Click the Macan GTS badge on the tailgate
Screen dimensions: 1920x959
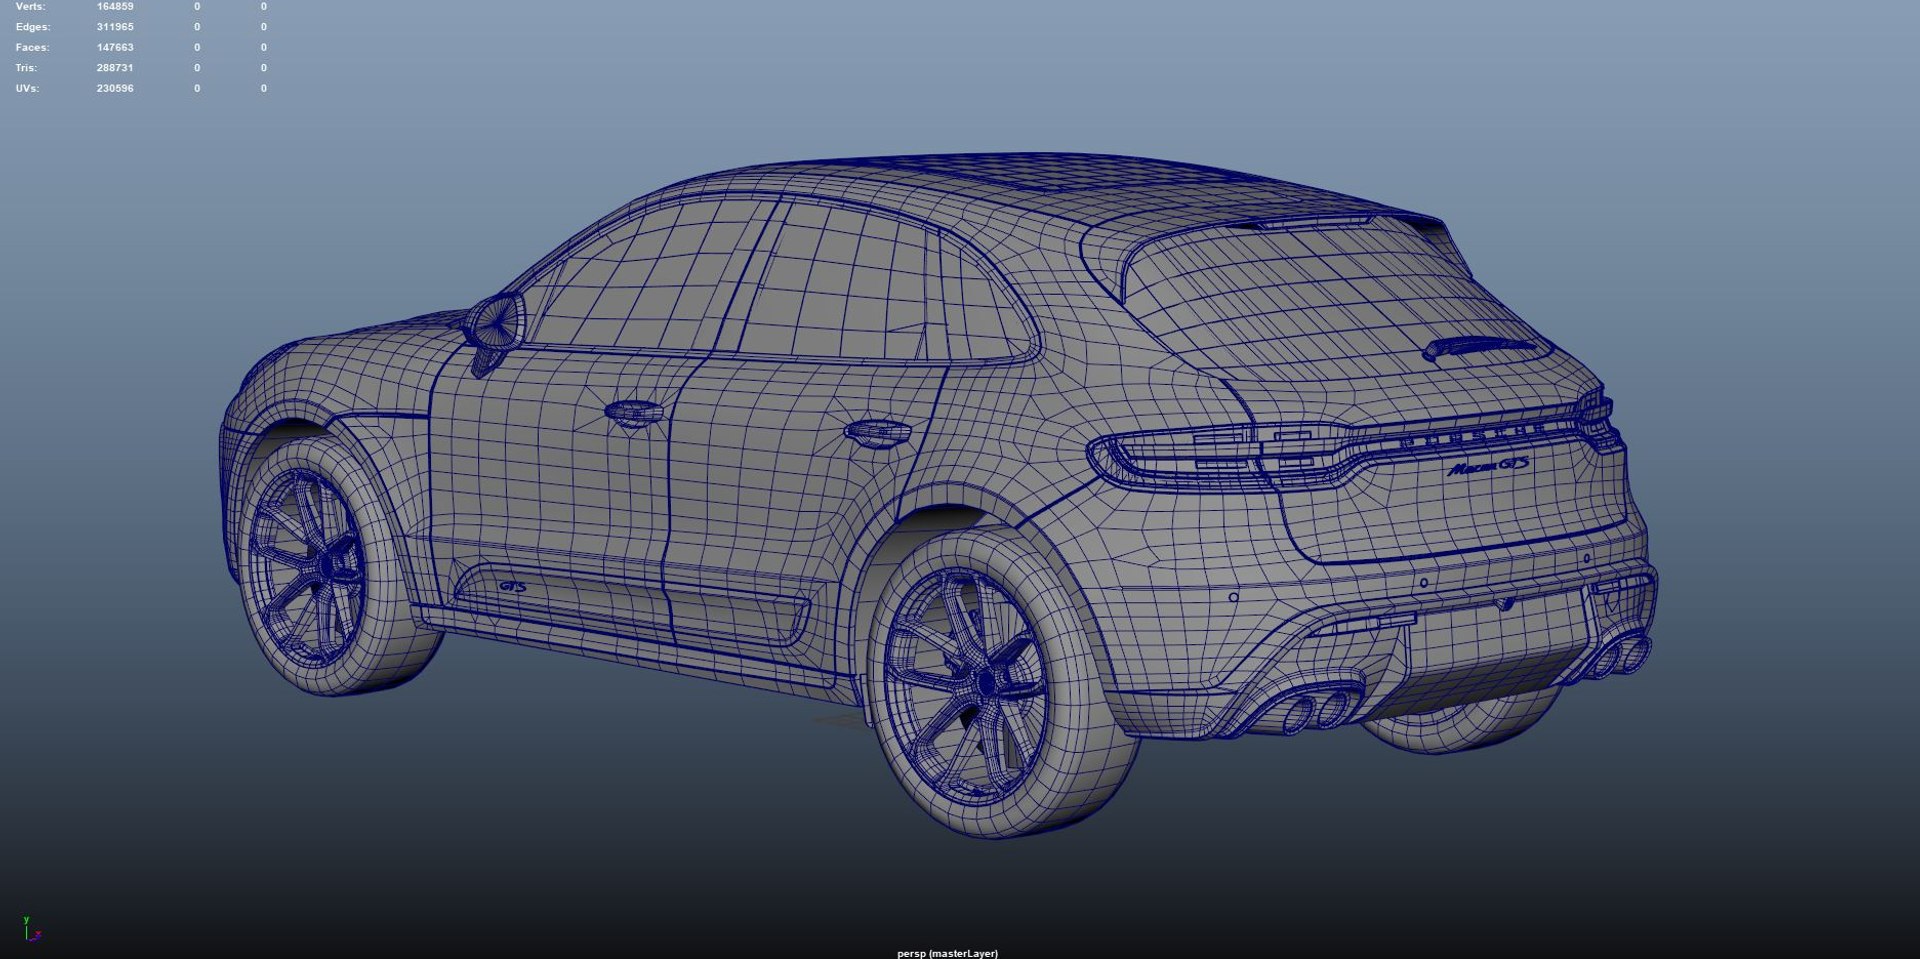click(1488, 466)
